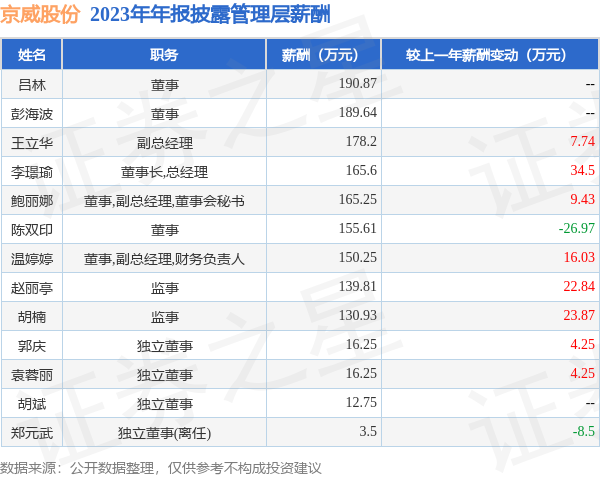This screenshot has width=600, height=477.
Task: Select the name 吕林
Action: click(x=32, y=85)
